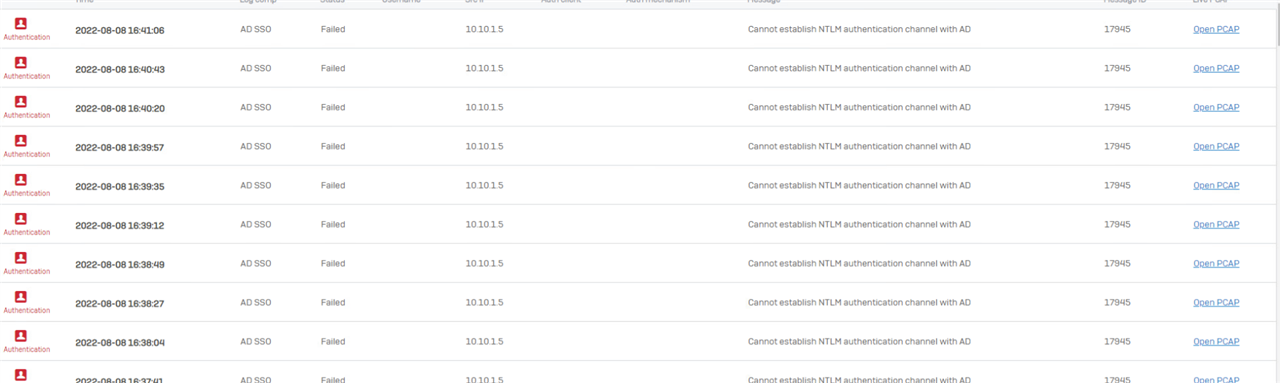Click the Authentication icon for 16:39:35 log
Screen dimensions: 1280x383
click(x=20, y=179)
